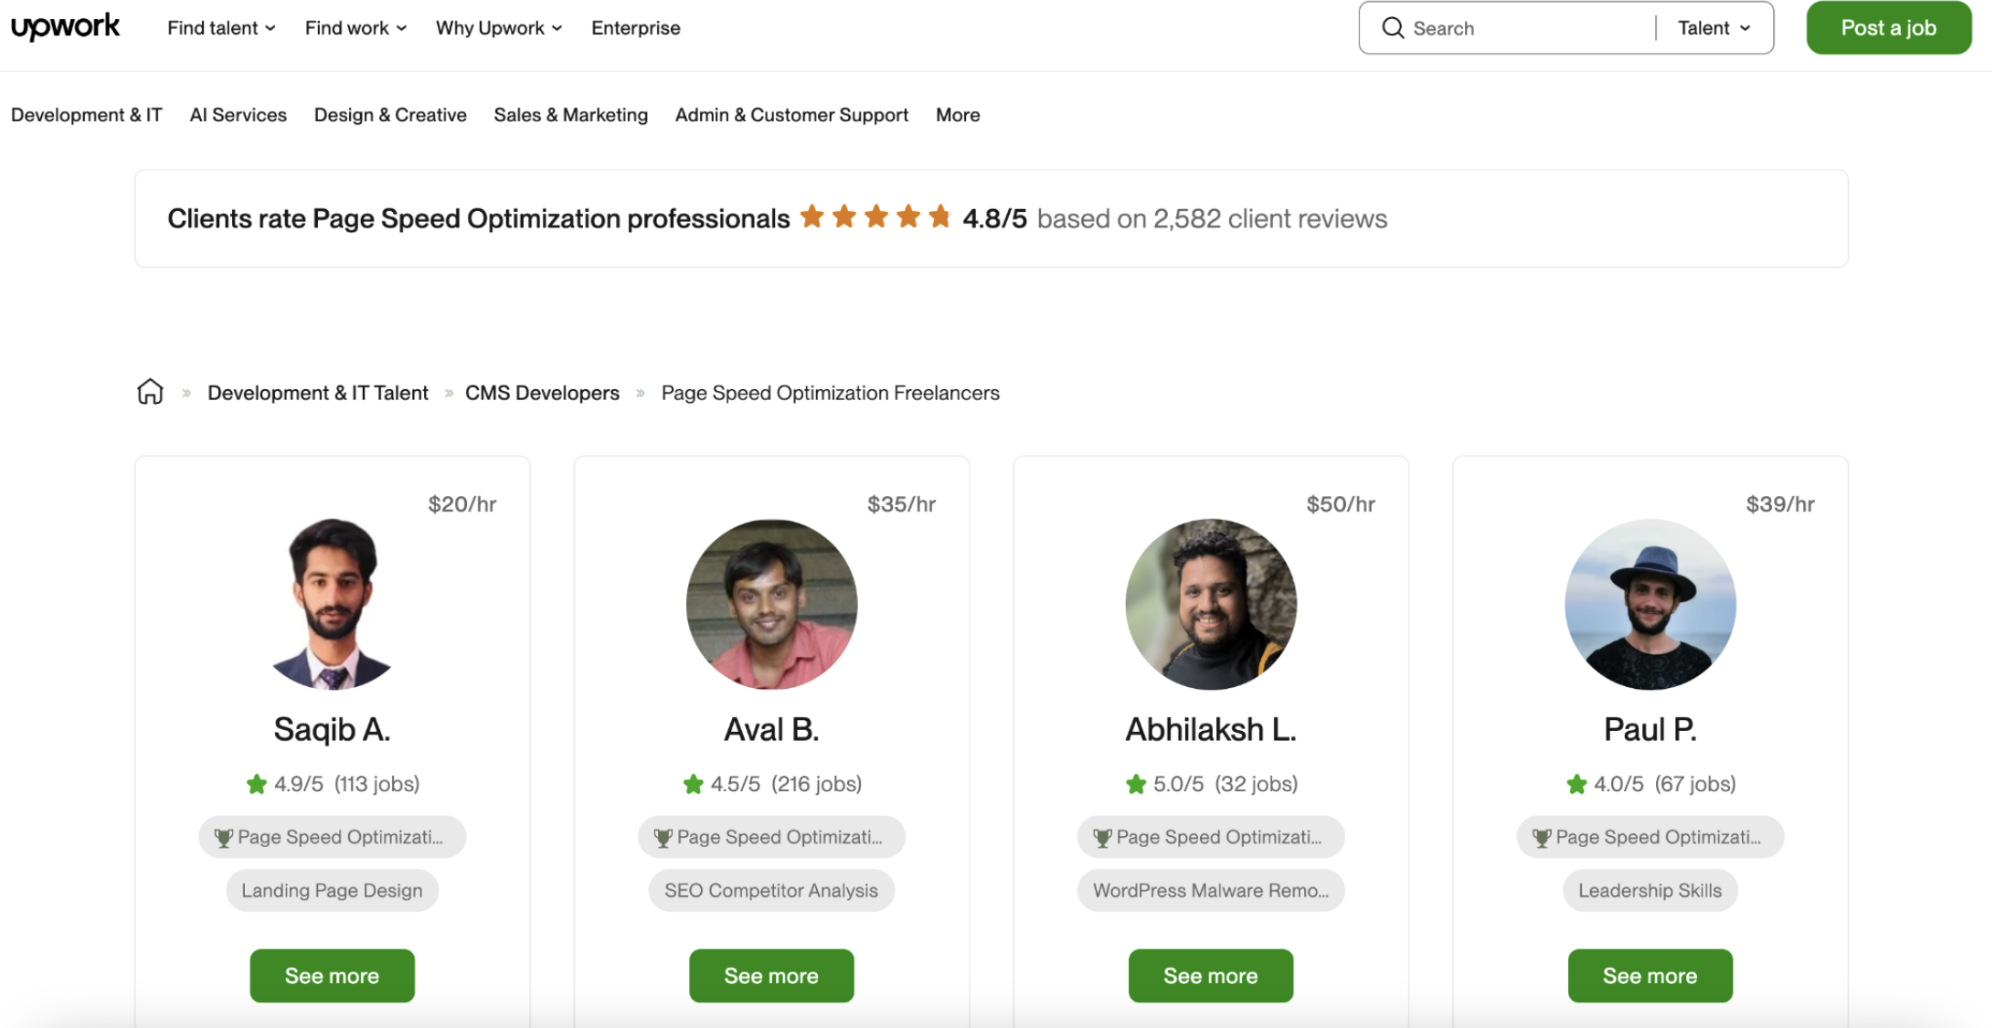Click the green star beside Aval B.'s rating

click(x=693, y=784)
